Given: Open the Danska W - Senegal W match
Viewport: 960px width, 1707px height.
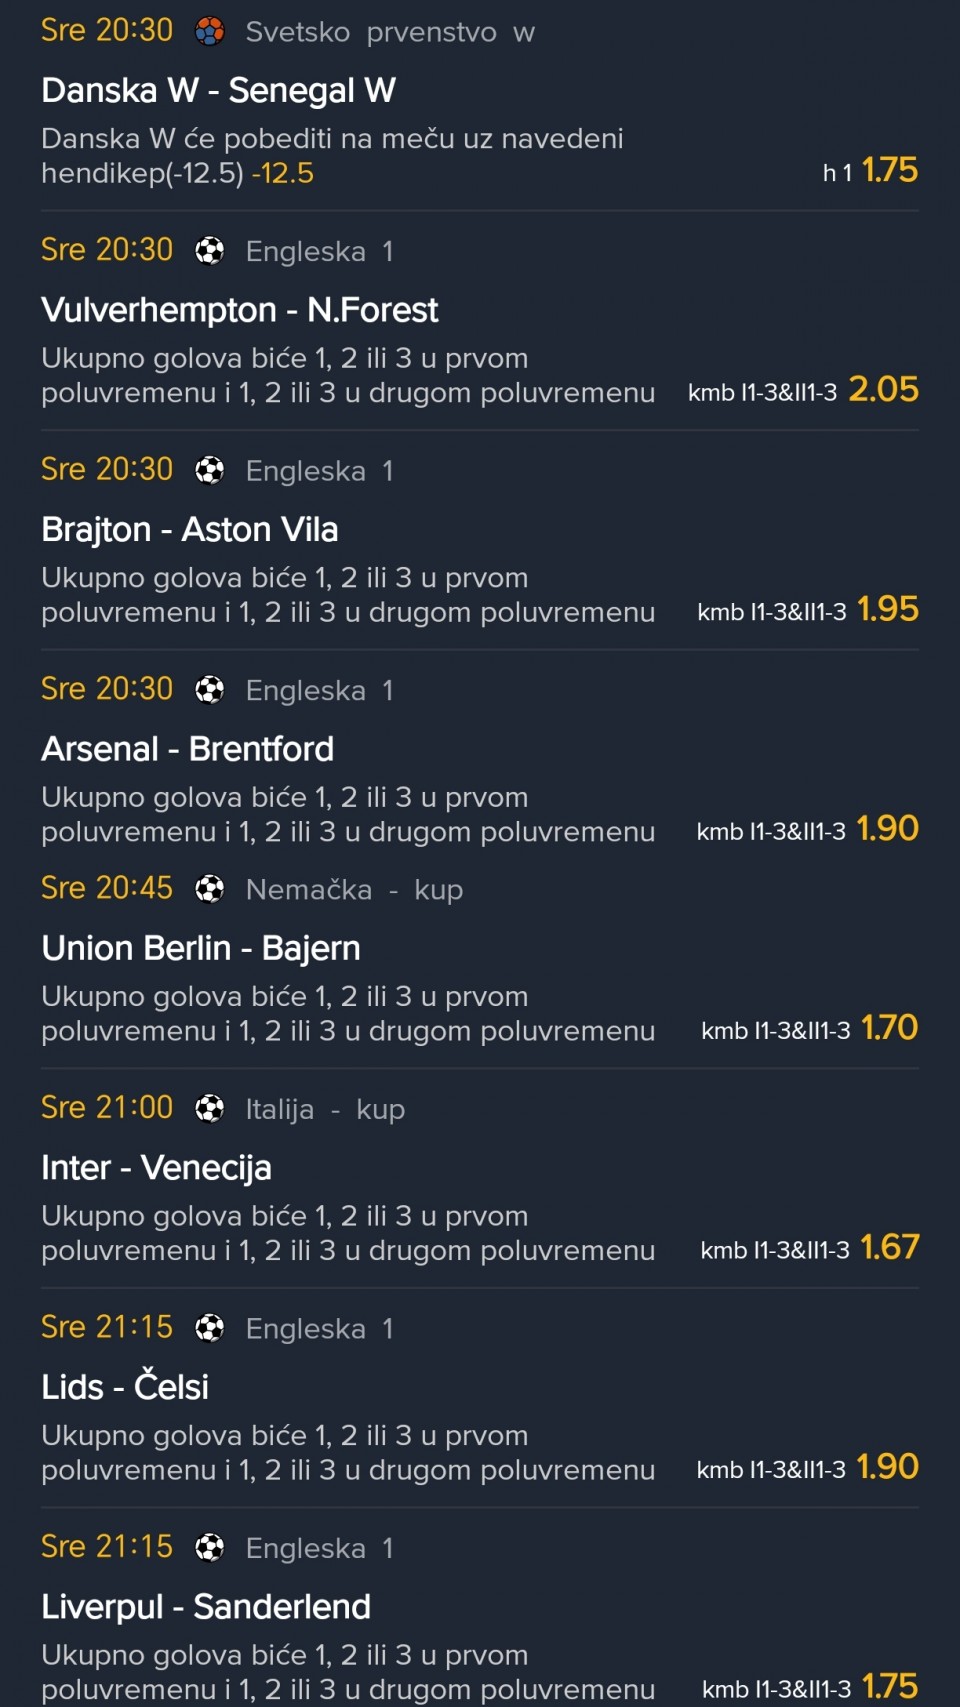Looking at the screenshot, I should point(218,91).
